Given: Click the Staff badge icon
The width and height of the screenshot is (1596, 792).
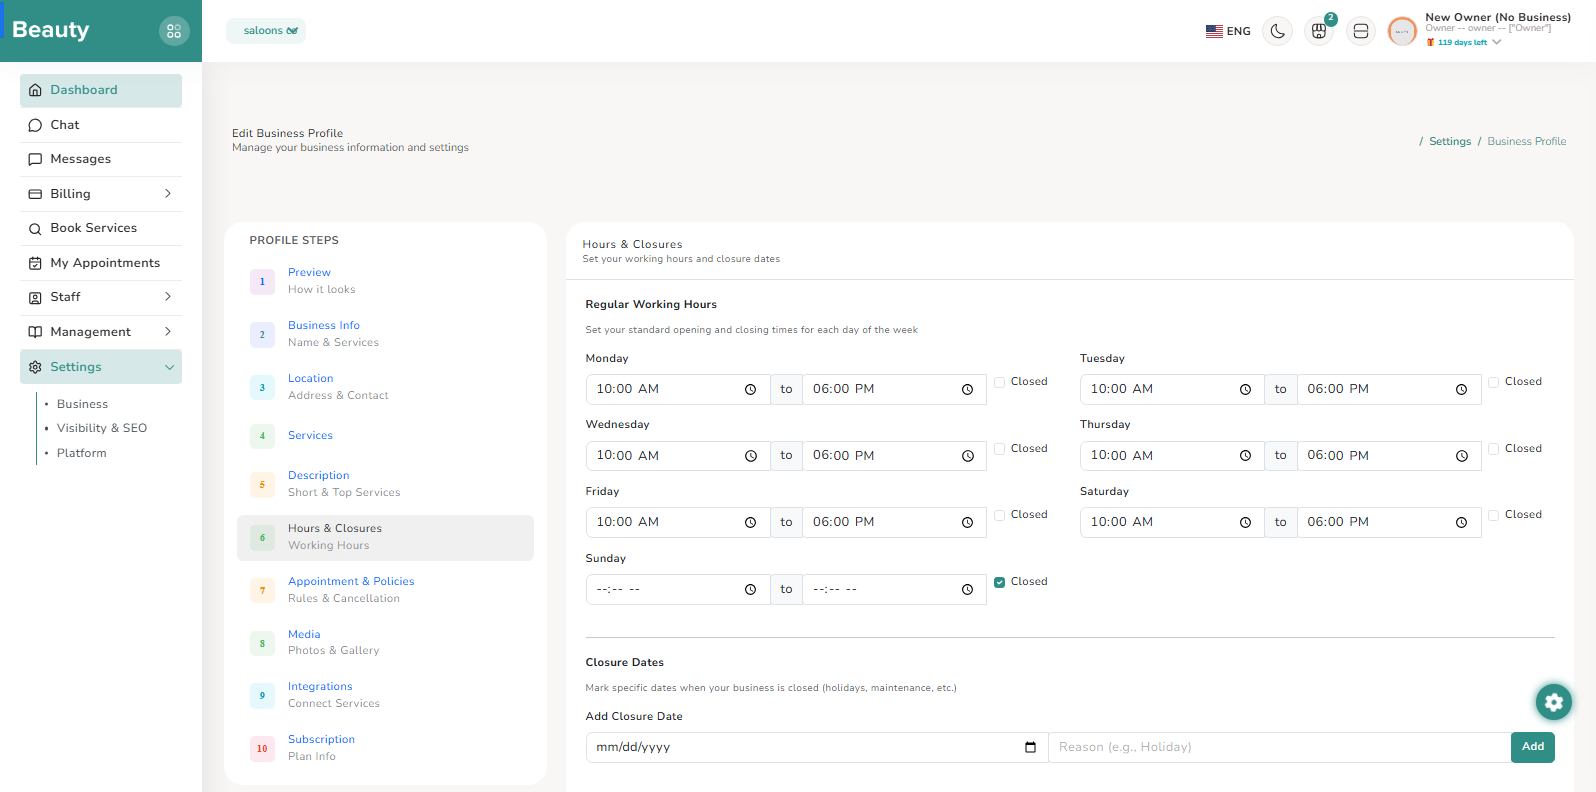Looking at the screenshot, I should coord(35,297).
